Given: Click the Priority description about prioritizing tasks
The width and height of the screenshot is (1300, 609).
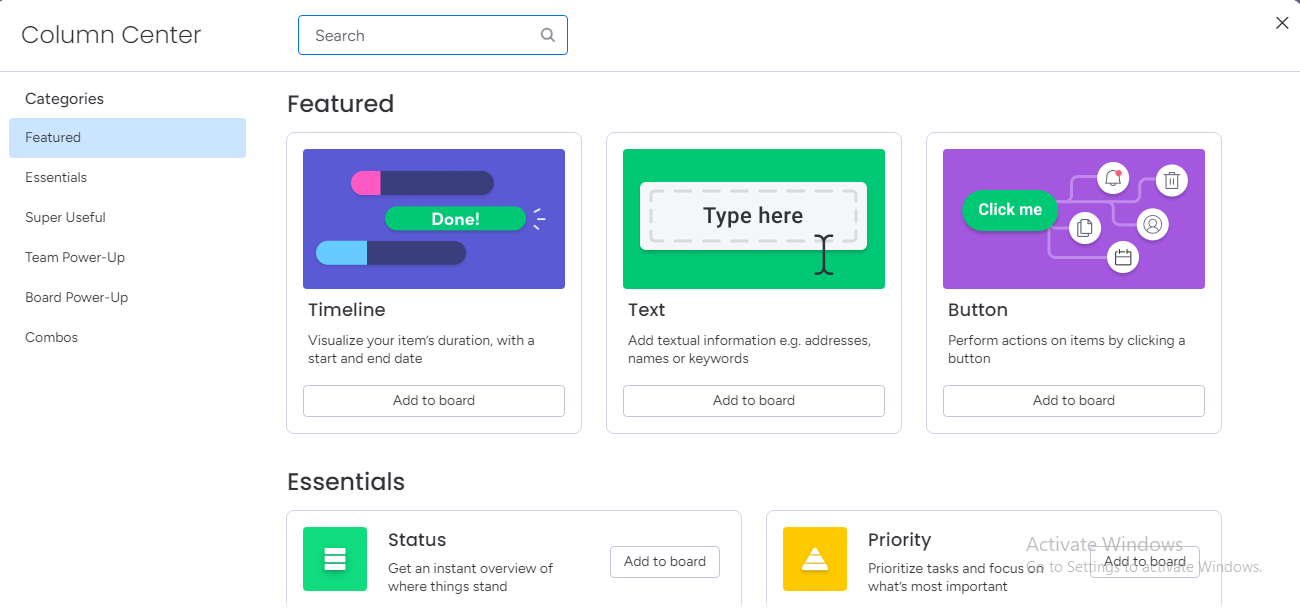Looking at the screenshot, I should (x=955, y=578).
